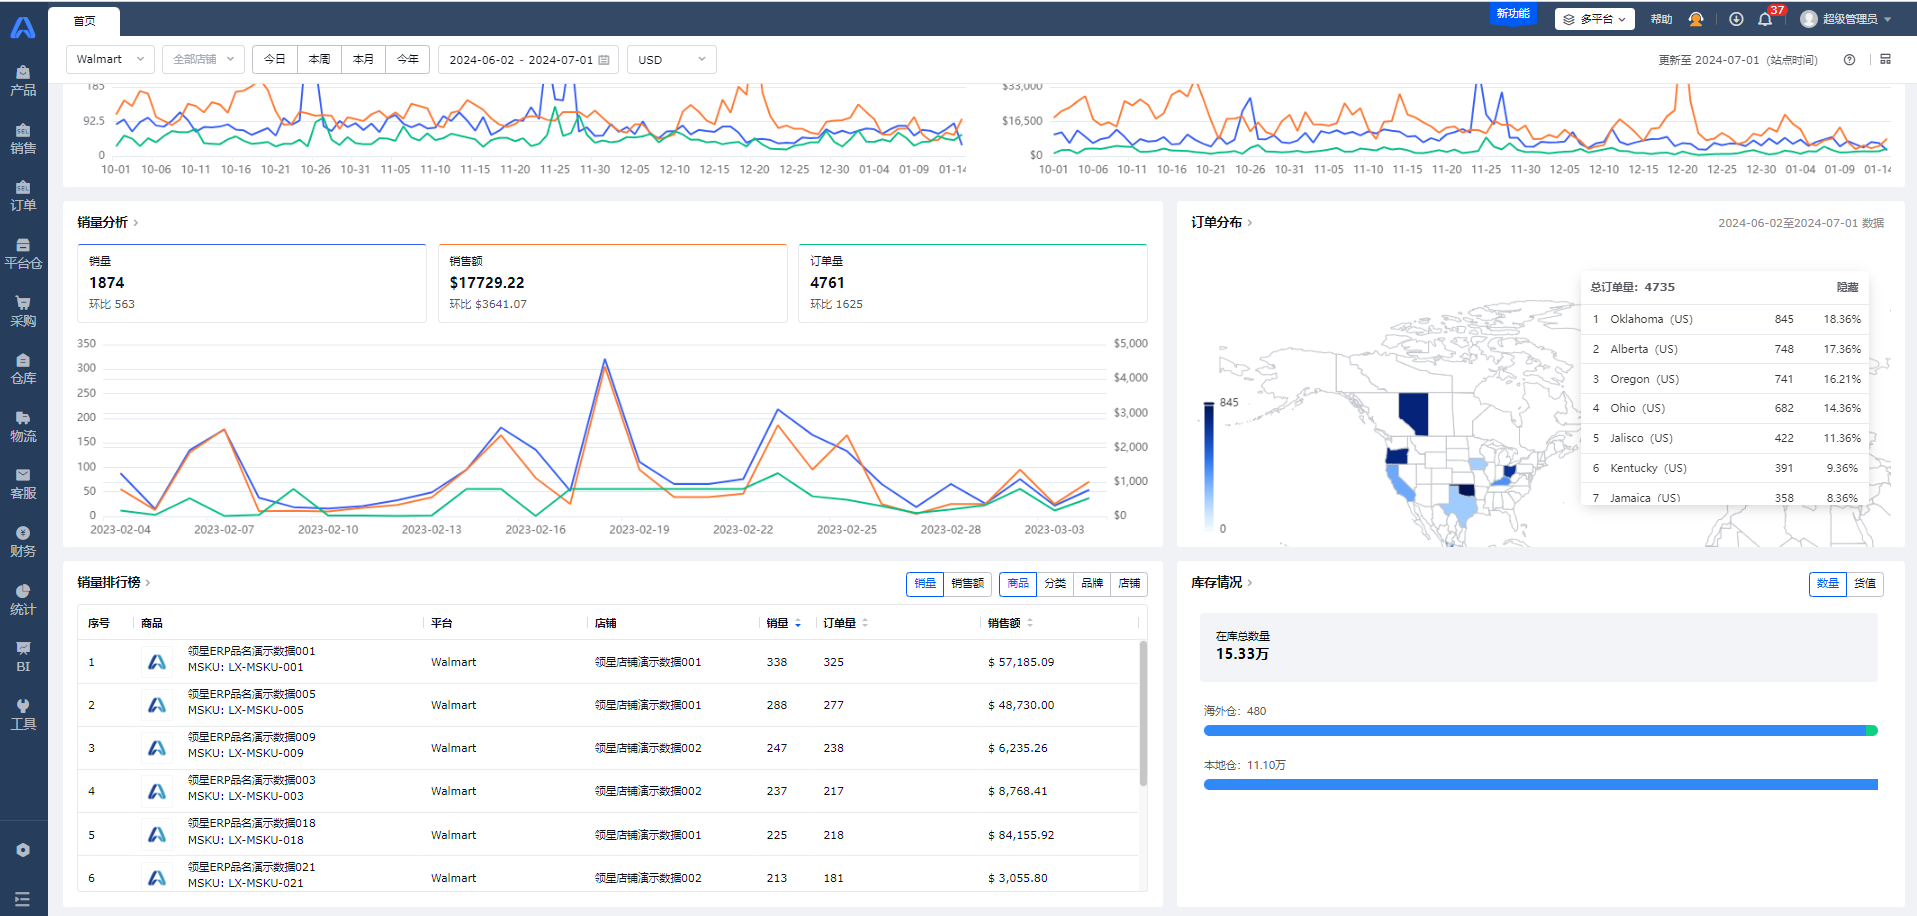Open the notifications bell with 37 badge
This screenshot has width=1917, height=916.
(1766, 19)
